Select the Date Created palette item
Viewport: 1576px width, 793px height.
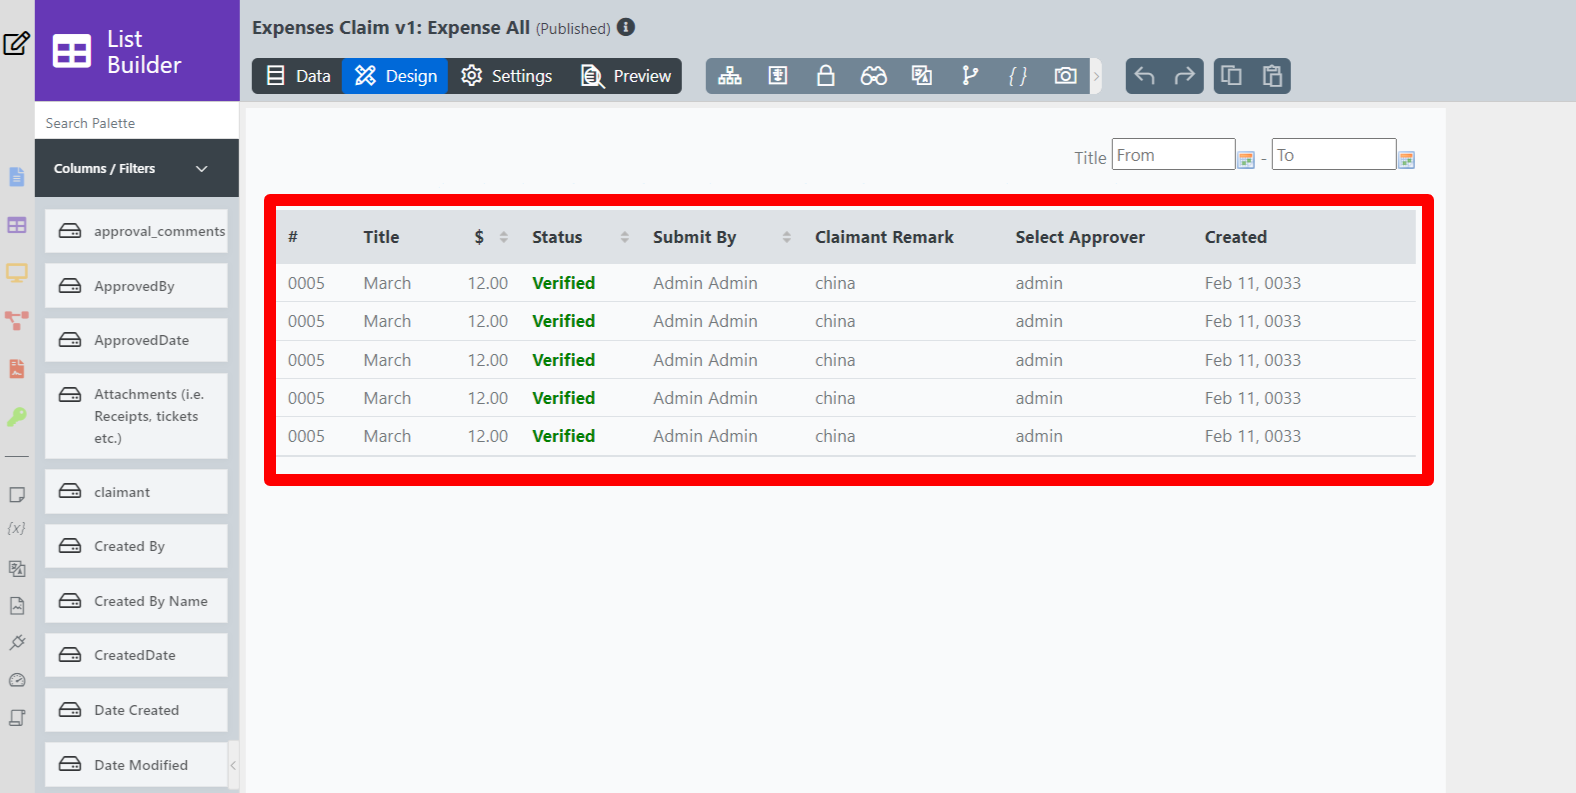click(x=136, y=710)
